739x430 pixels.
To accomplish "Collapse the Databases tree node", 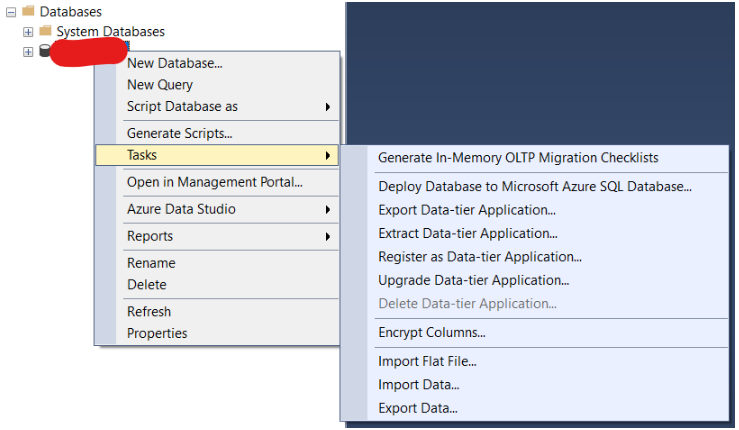I will tap(10, 11).
